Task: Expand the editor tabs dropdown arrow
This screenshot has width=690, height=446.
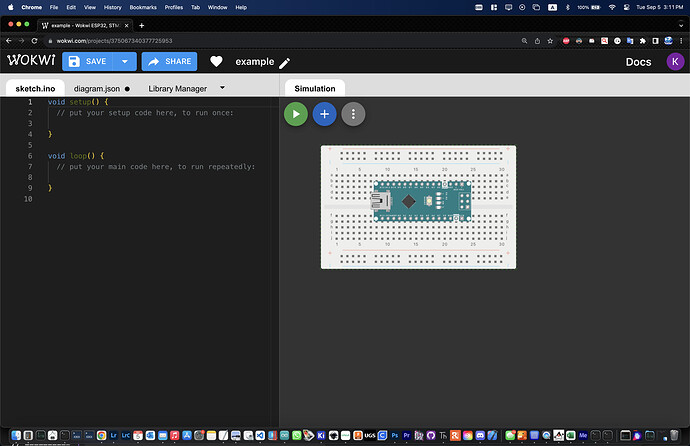Action: pyautogui.click(x=223, y=88)
